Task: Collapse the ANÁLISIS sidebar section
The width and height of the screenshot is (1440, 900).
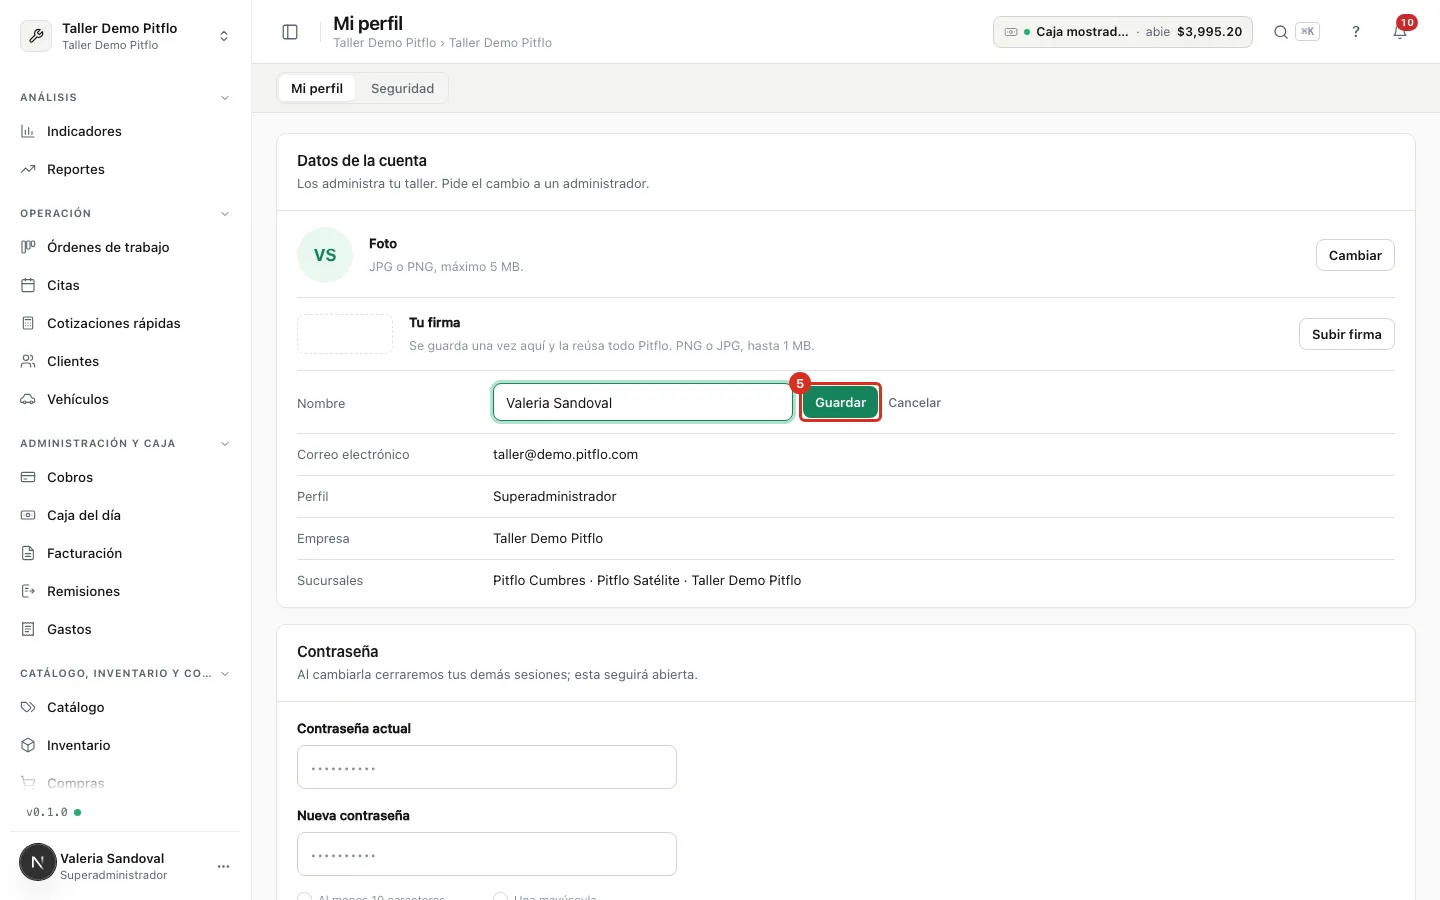Action: click(224, 98)
